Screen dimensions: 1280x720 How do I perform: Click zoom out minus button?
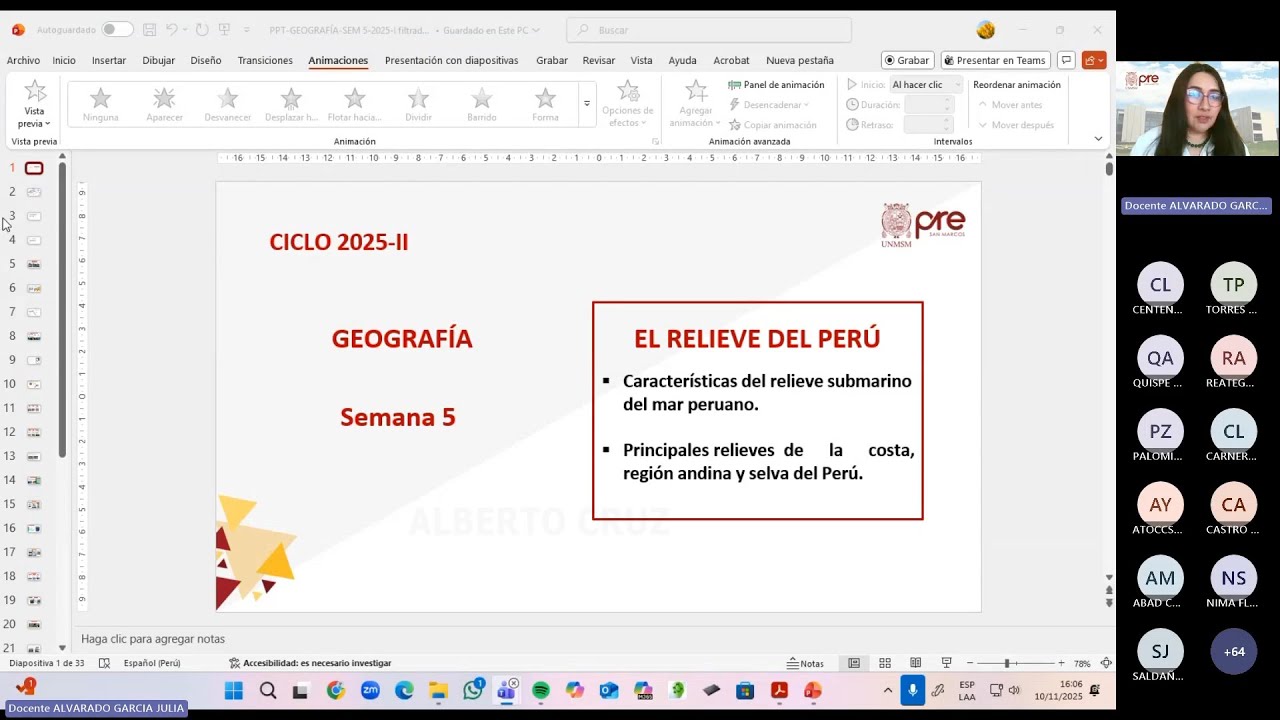970,663
